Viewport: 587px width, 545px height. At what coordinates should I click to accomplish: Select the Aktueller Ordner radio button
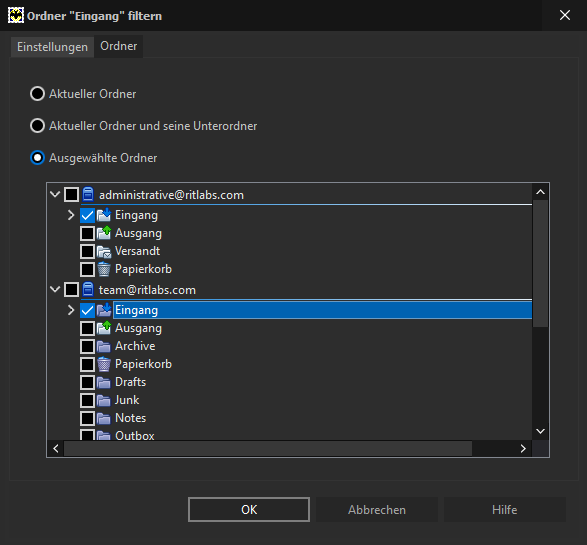pyautogui.click(x=37, y=94)
